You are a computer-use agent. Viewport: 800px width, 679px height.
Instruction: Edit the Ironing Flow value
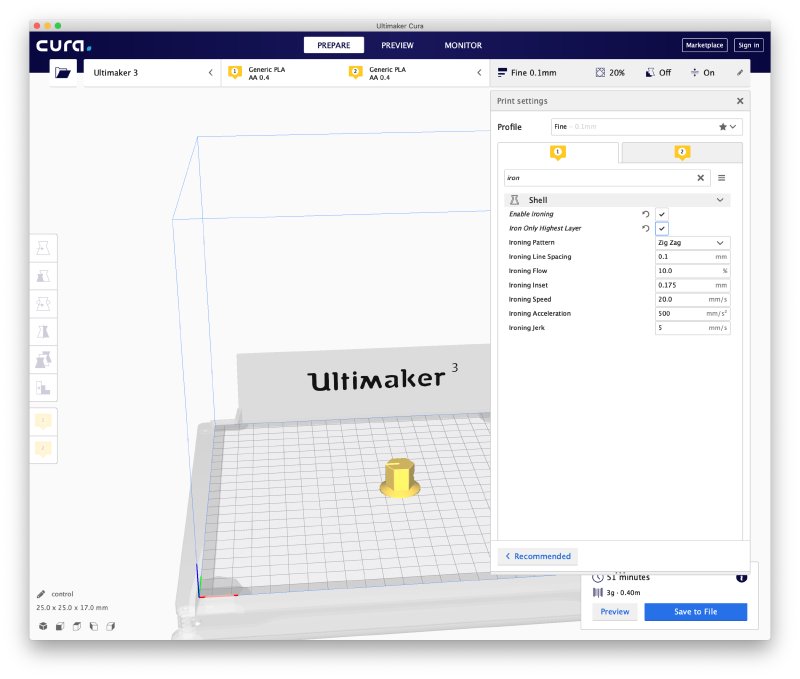(692, 271)
